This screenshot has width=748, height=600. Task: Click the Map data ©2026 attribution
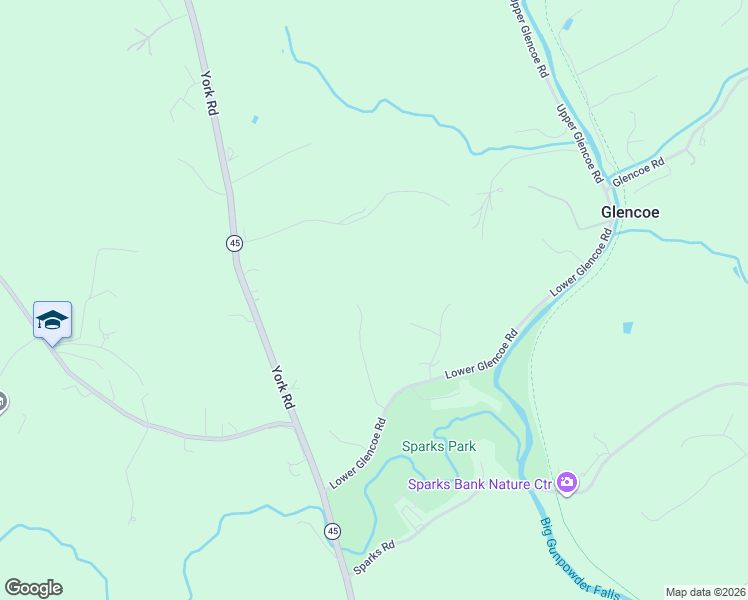706,592
